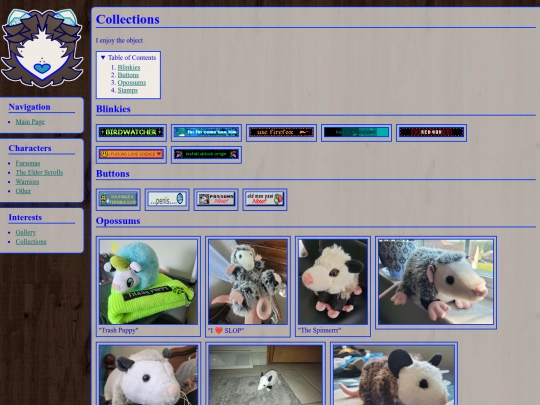Image resolution: width=540 pixels, height=405 pixels.
Task: Click the blue 'fin fin come see him' blinkie
Action: (206, 133)
